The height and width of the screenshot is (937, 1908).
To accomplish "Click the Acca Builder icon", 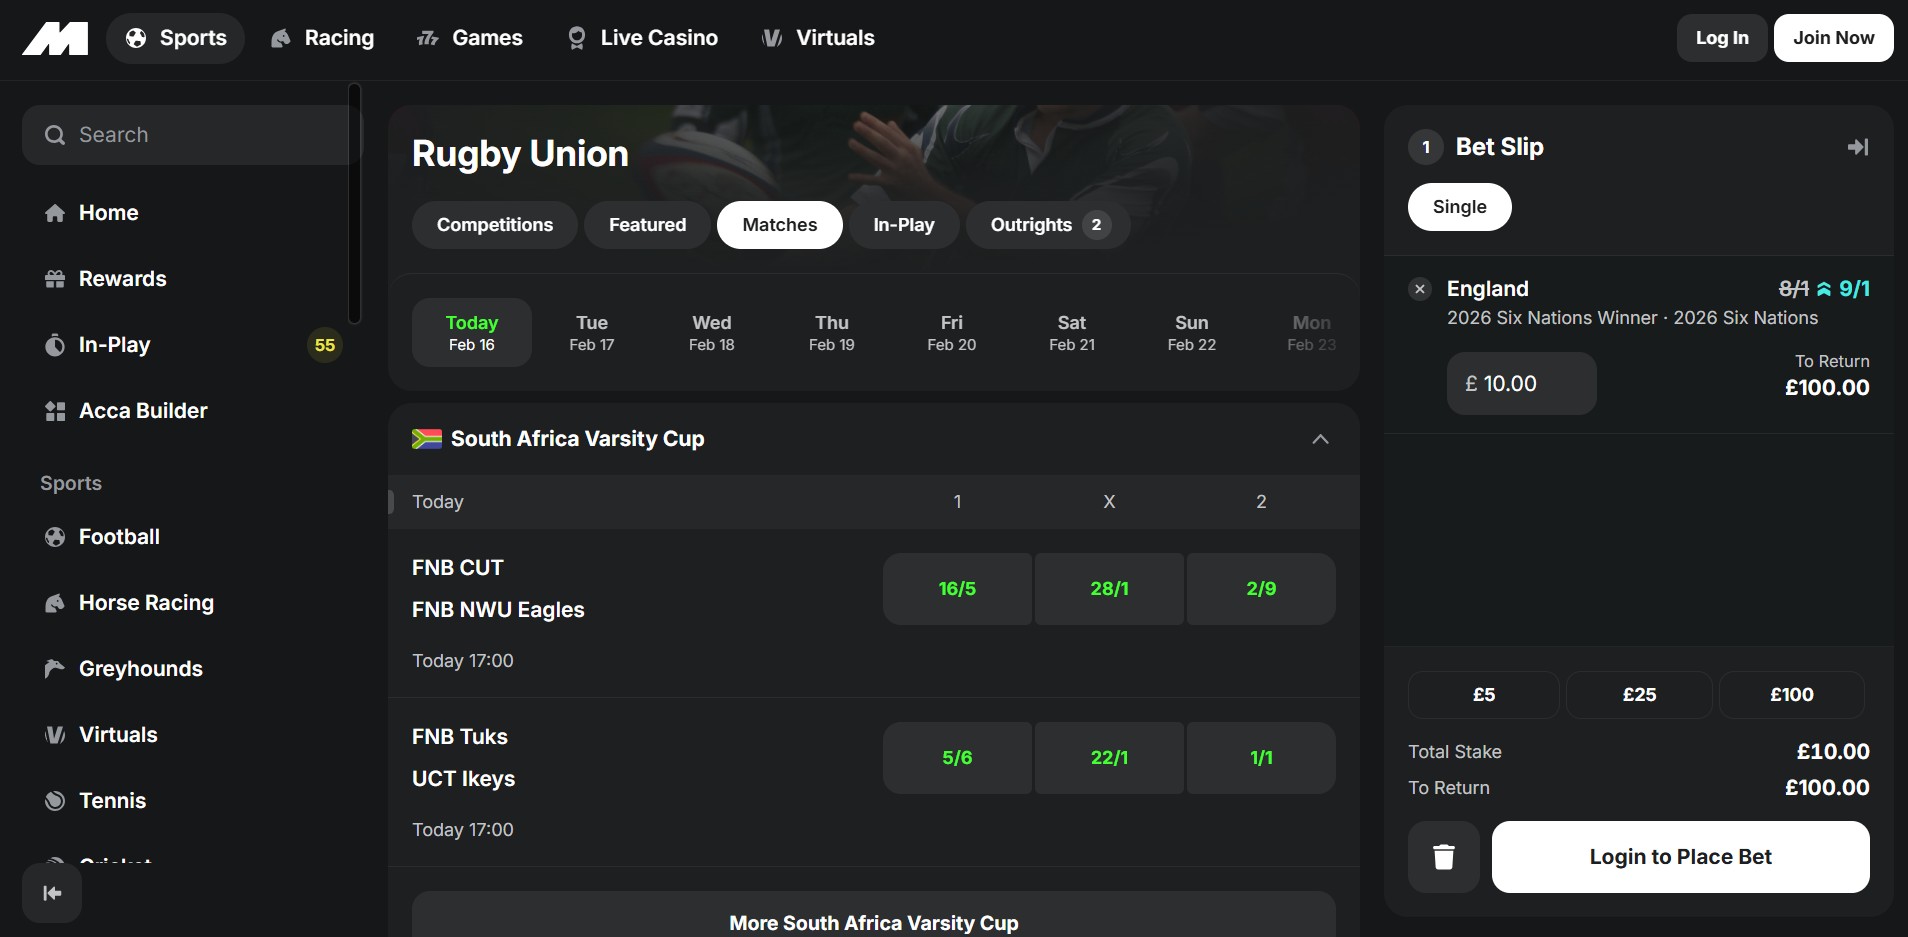I will (55, 411).
